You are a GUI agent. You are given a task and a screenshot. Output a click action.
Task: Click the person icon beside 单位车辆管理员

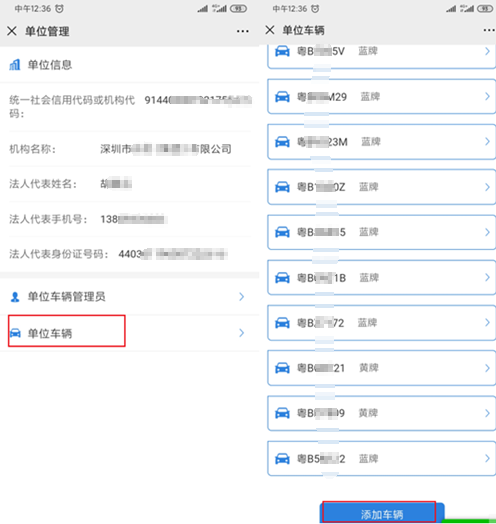15,297
